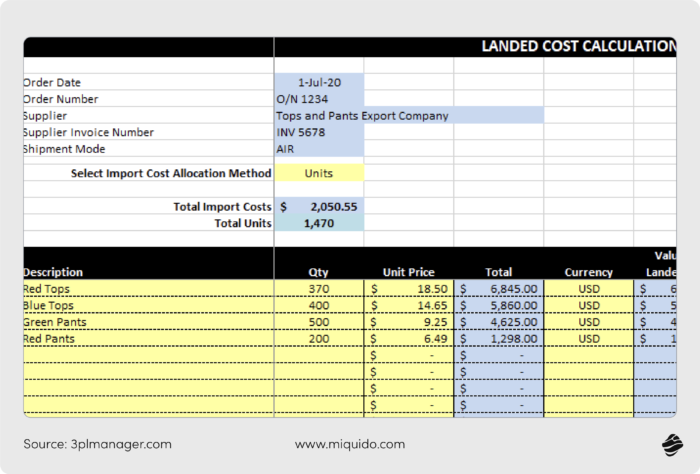Screen dimensions: 700x474
Task: Open the Import Cost Allocation Method dropdown
Action: [318, 173]
